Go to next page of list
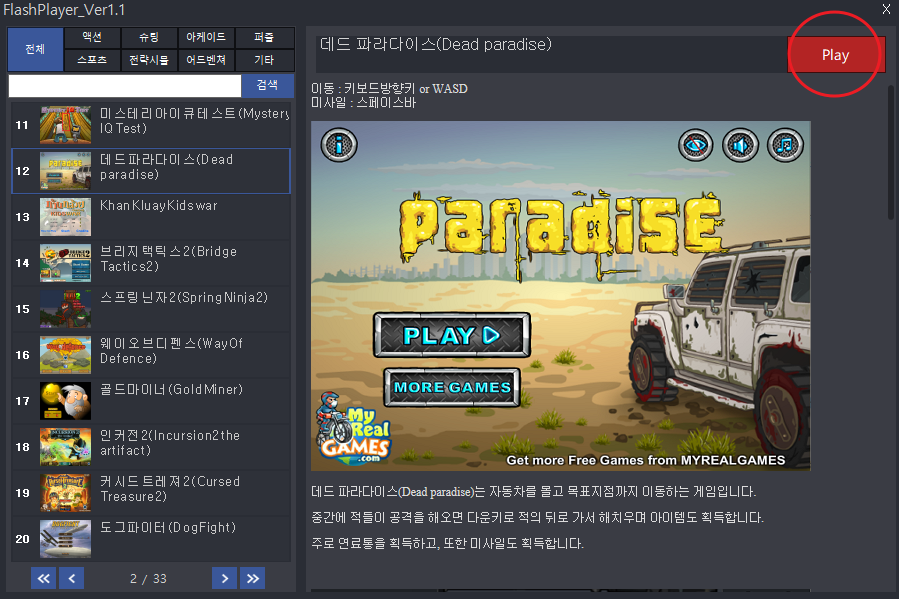The width and height of the screenshot is (899, 599). (224, 578)
